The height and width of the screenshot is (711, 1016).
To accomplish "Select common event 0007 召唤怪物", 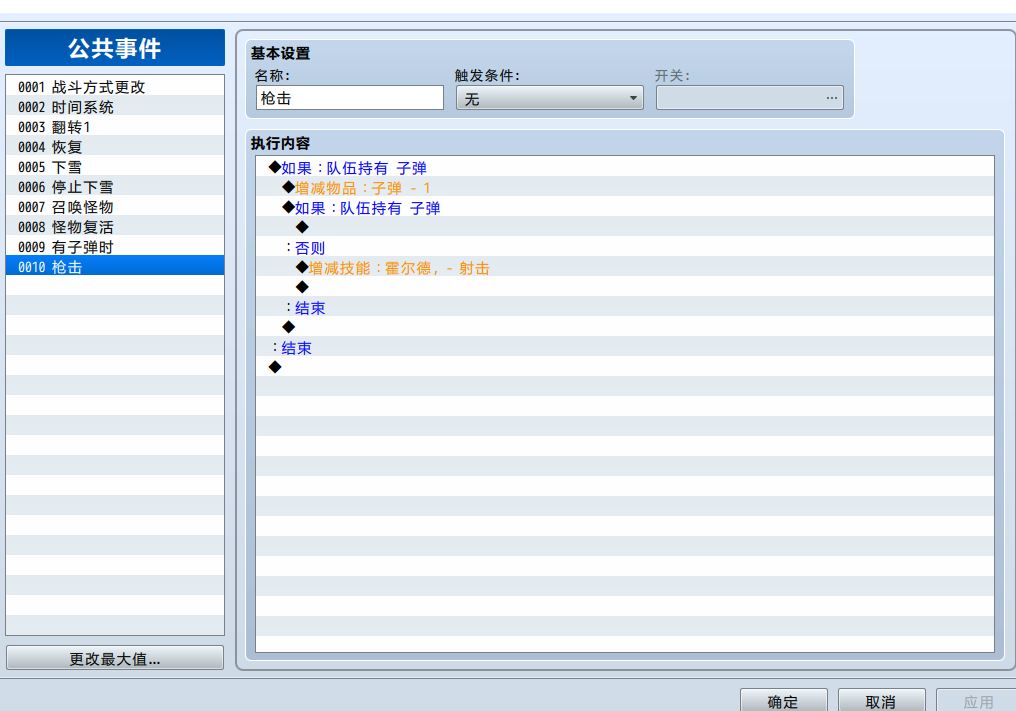I will [x=115, y=207].
